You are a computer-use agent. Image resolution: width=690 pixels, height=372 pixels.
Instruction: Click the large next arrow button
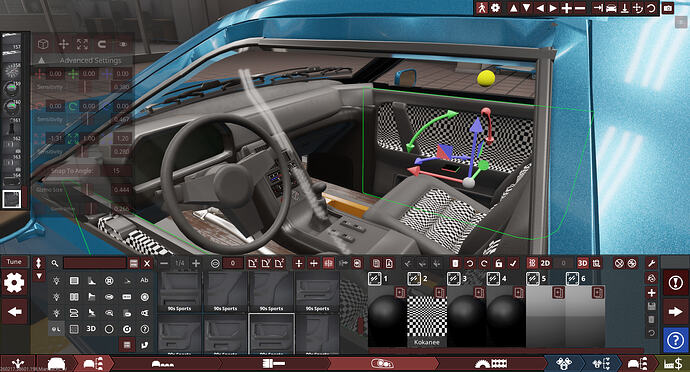[675, 312]
